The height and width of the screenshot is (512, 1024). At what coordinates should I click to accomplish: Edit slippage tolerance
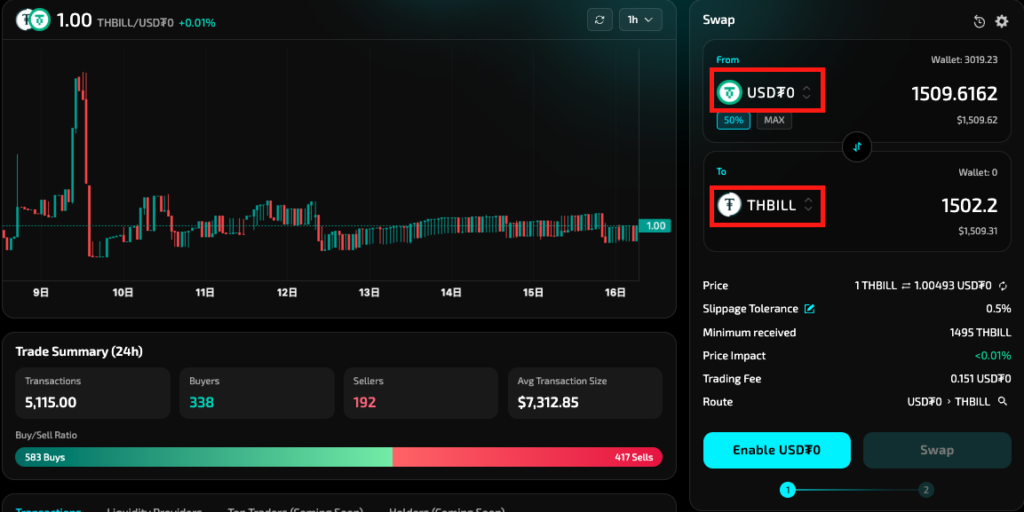pyautogui.click(x=810, y=309)
